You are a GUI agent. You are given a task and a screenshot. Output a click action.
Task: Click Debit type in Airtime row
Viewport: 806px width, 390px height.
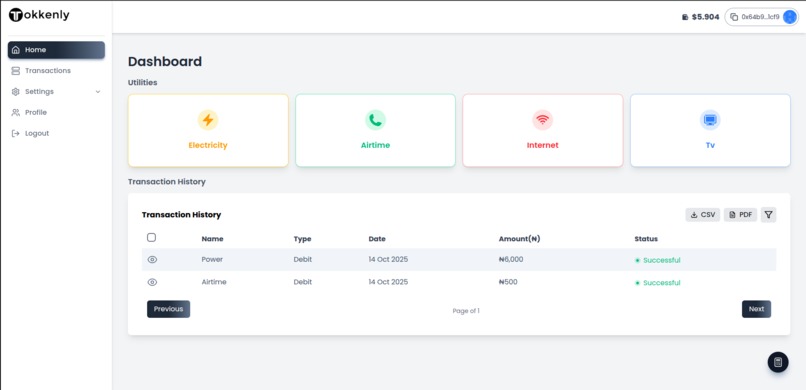pos(303,282)
